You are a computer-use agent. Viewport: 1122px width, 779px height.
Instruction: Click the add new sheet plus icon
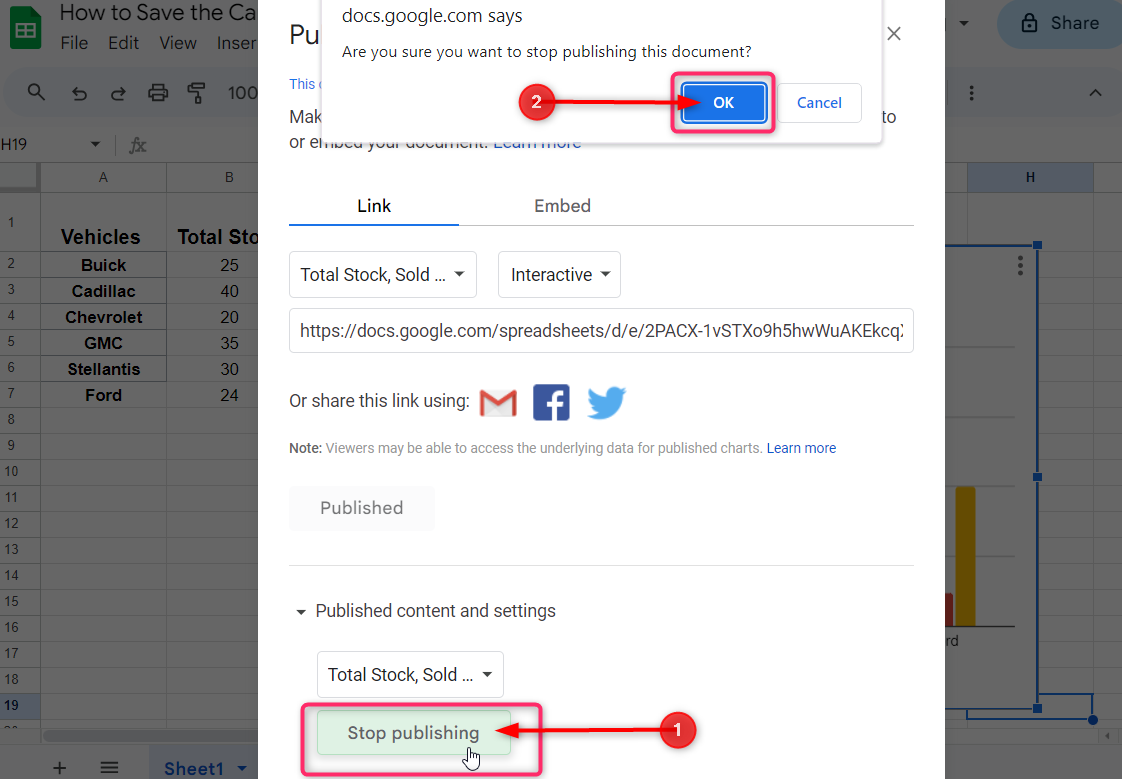point(59,767)
